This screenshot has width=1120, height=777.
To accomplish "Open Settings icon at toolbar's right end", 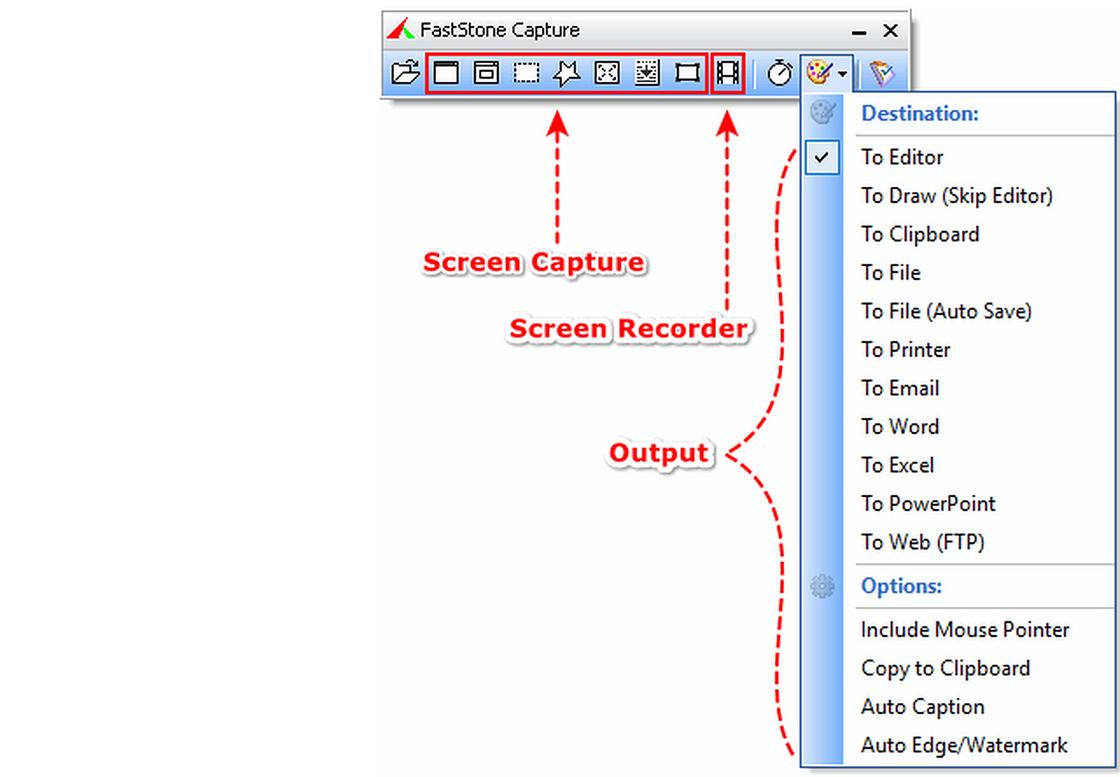I will click(881, 73).
